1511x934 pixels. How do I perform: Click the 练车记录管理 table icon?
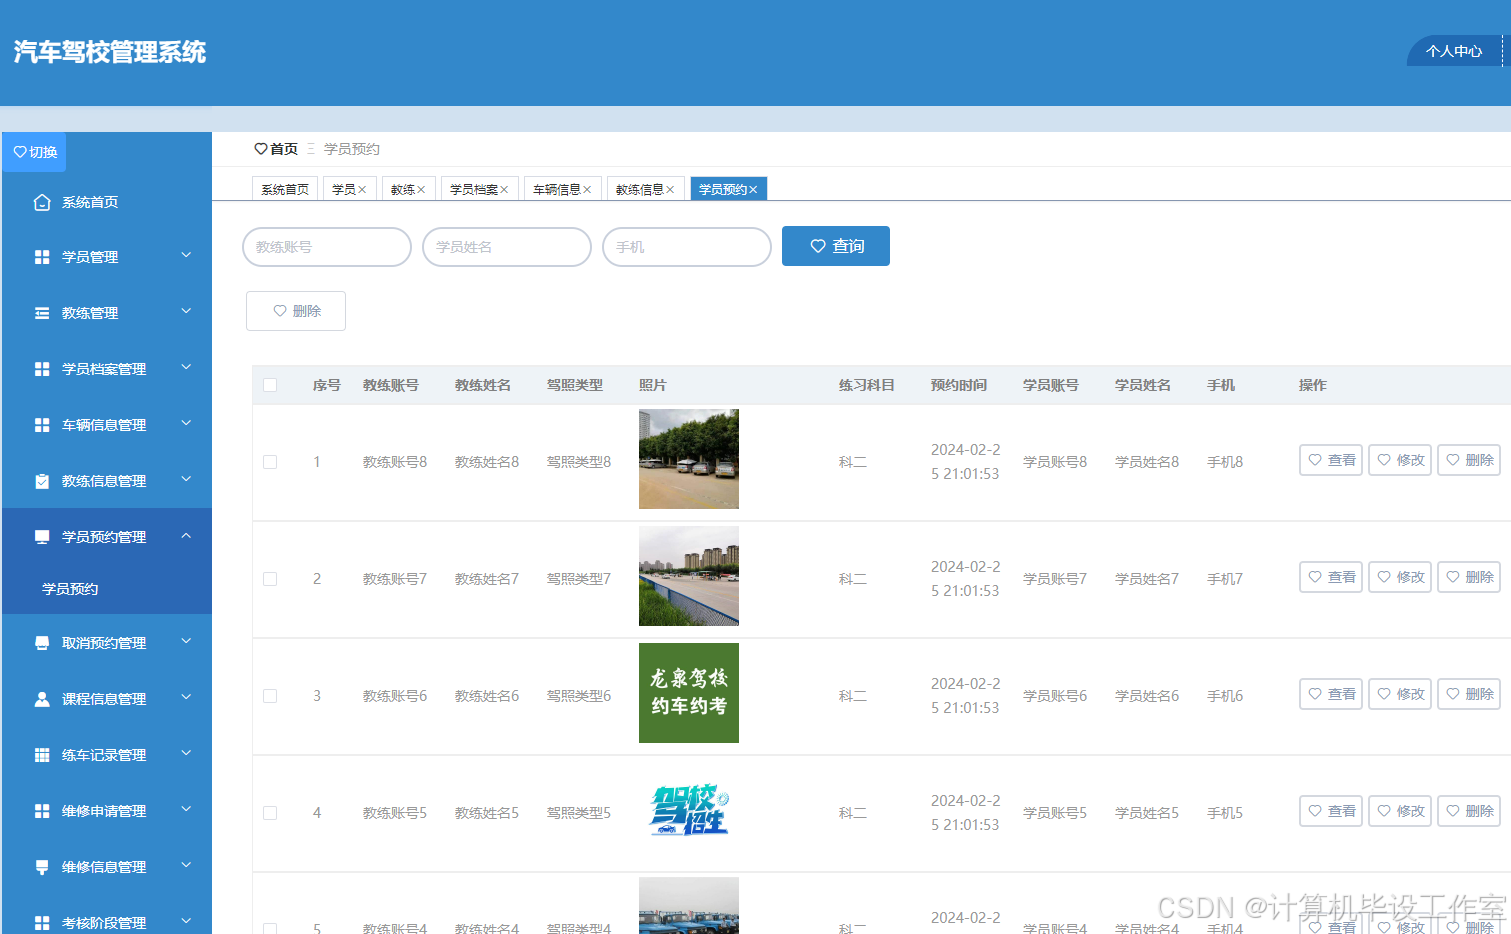(x=42, y=755)
